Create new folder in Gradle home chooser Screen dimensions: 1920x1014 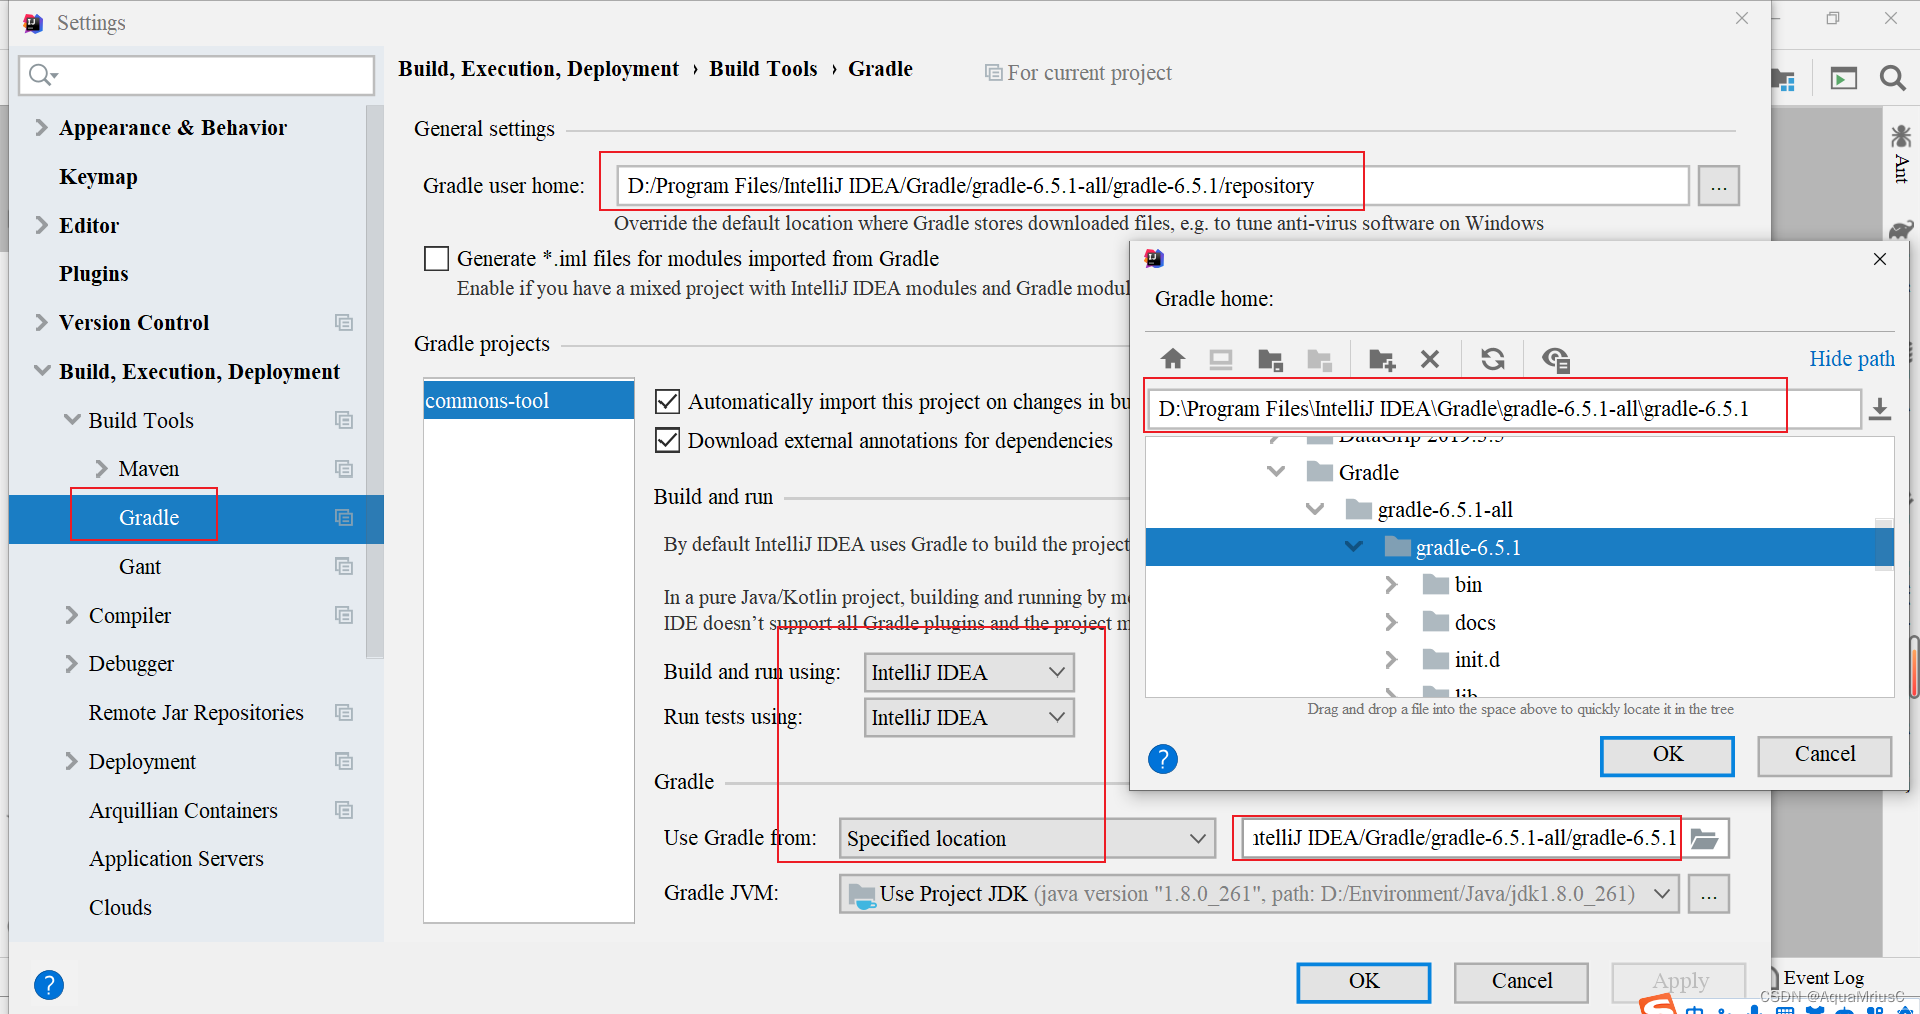click(x=1382, y=359)
